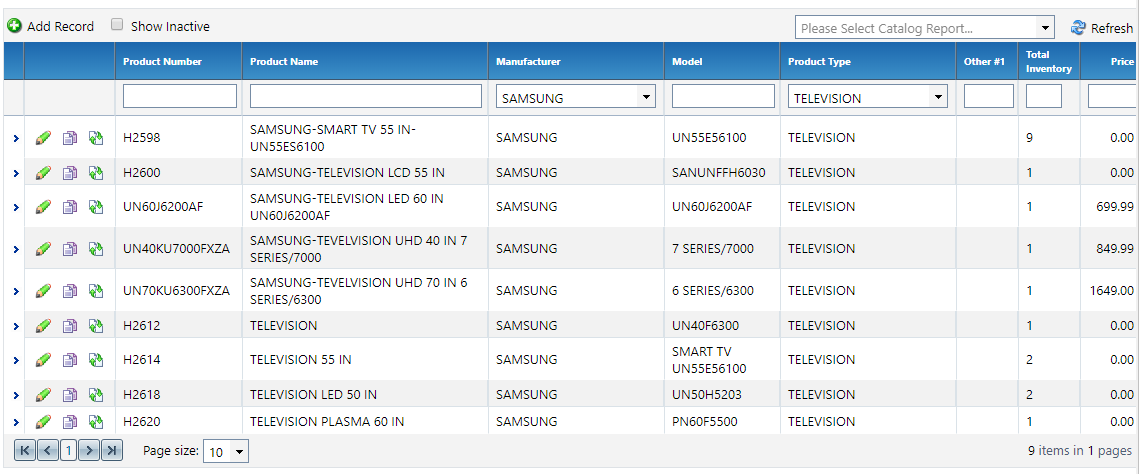1139x474 pixels.
Task: Sort by Product Type column header
Action: tap(819, 62)
